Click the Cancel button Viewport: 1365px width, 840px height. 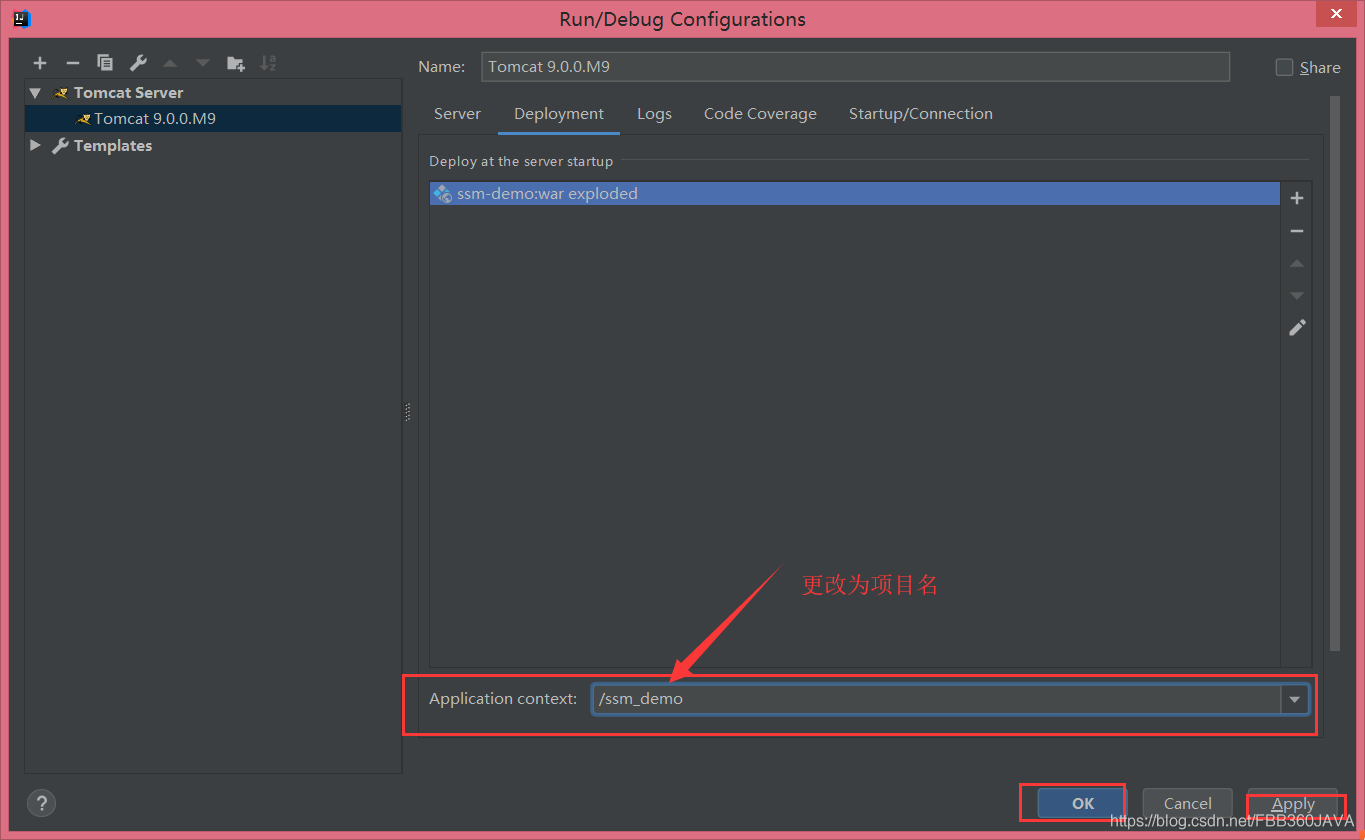tap(1188, 803)
